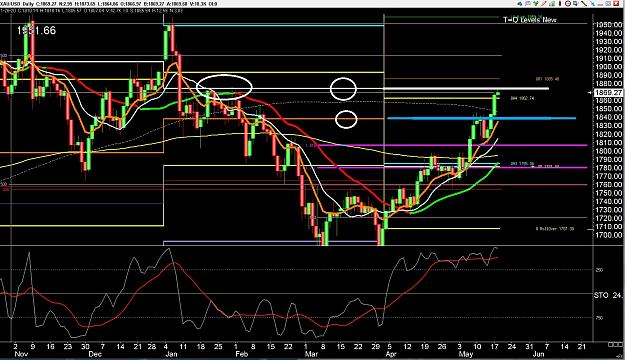The width and height of the screenshot is (625, 360).
Task: Activate the crosshair target icon
Action: tap(568, 4)
